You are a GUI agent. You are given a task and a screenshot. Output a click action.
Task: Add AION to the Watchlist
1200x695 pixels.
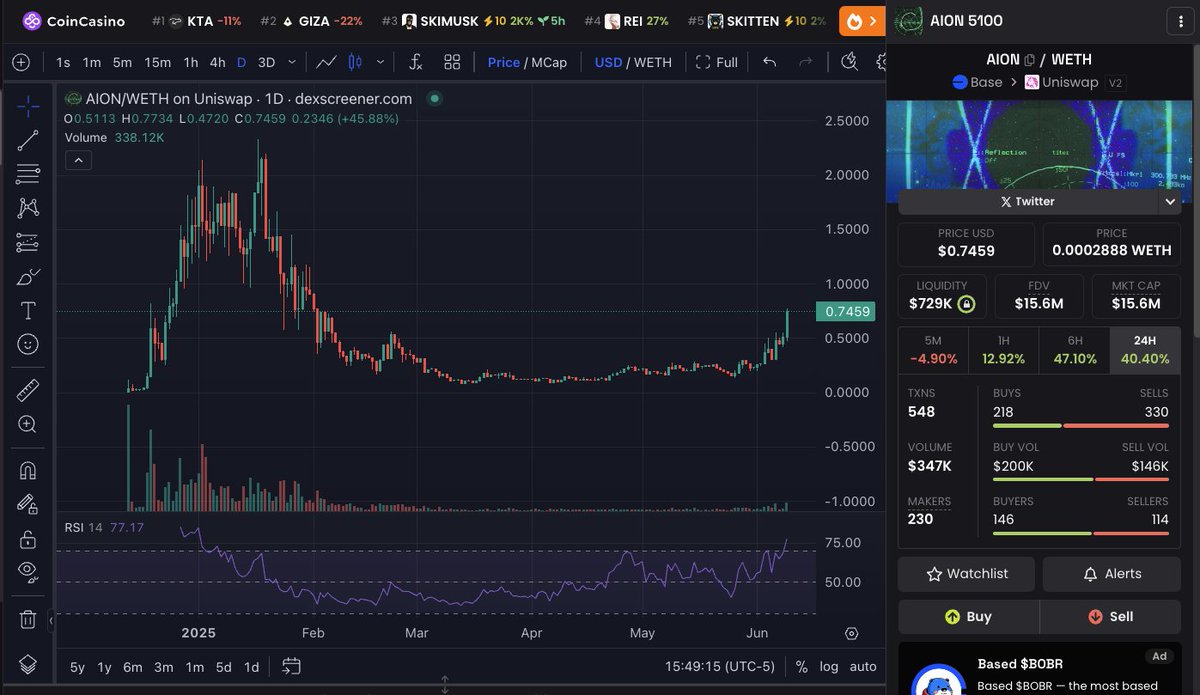tap(965, 573)
